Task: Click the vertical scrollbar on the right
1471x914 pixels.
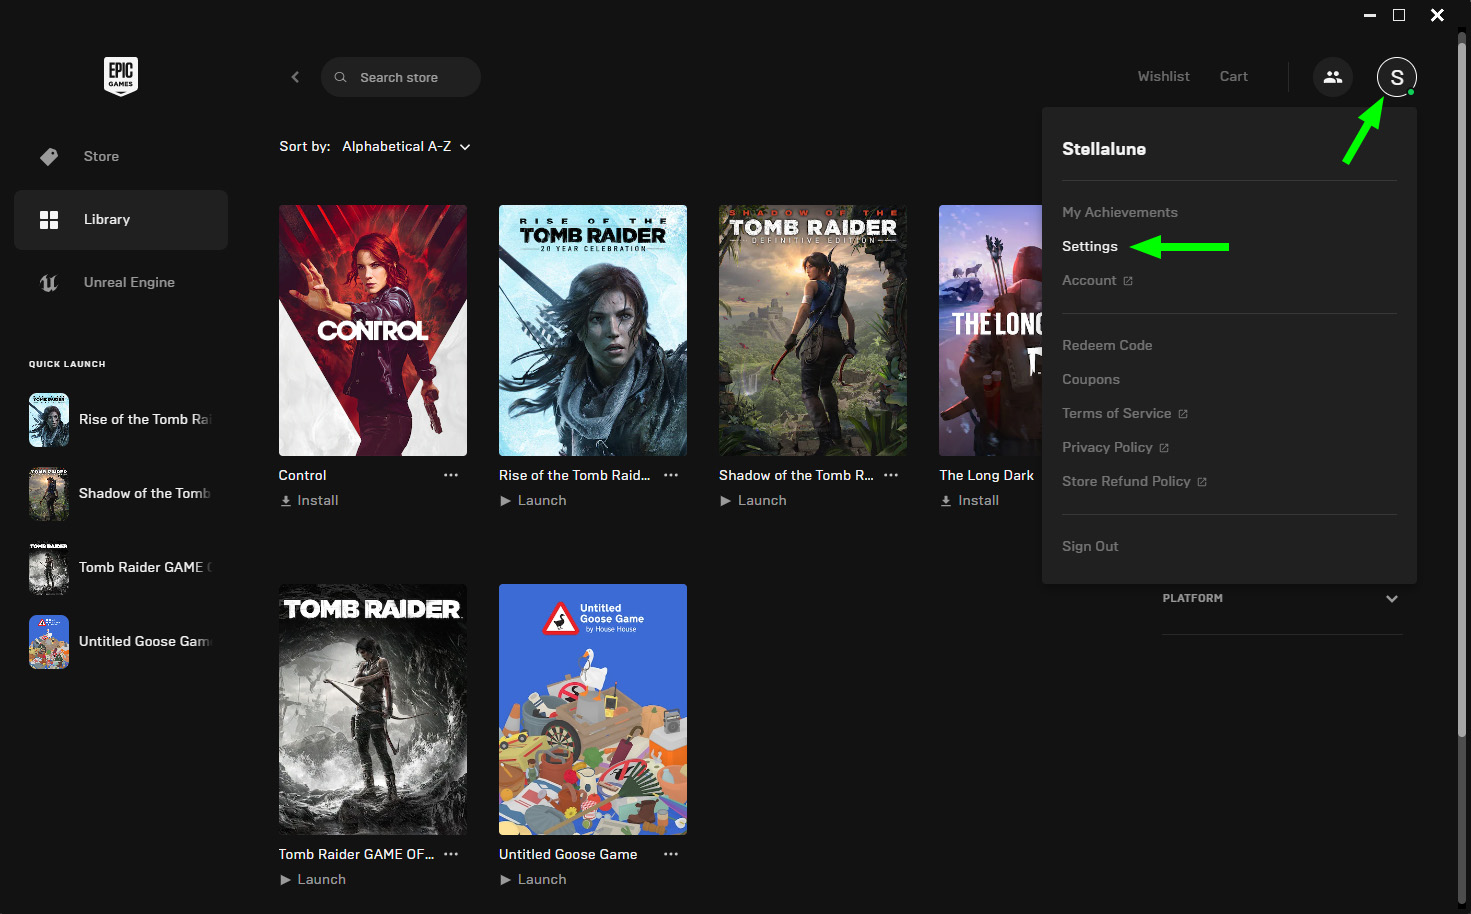Action: pos(1461,400)
